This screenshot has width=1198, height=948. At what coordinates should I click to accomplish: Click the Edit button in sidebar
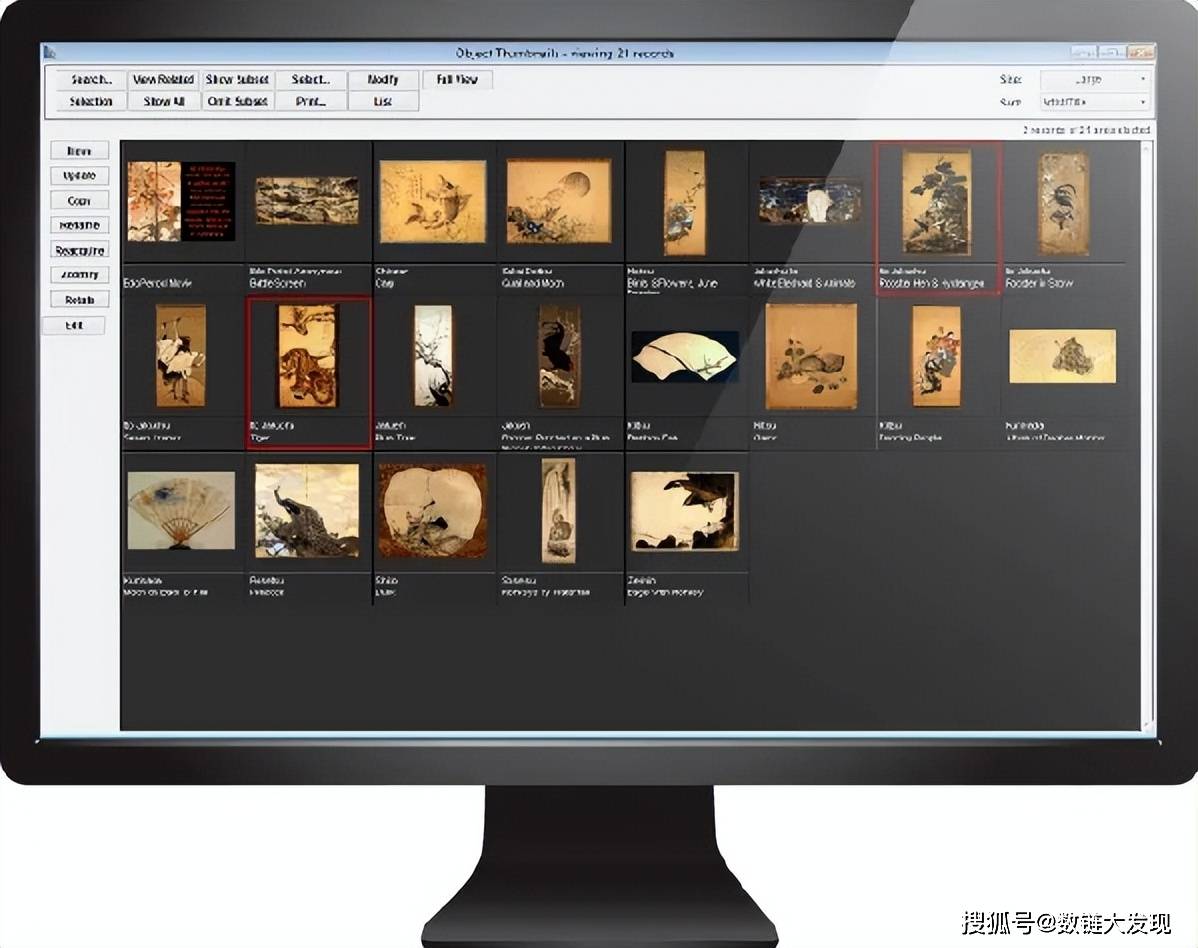tap(74, 325)
